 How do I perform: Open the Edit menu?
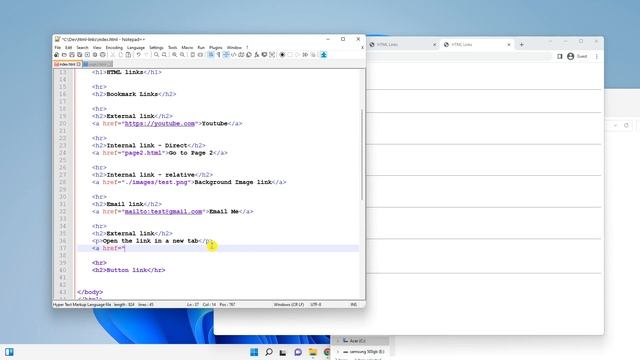pyautogui.click(x=69, y=48)
